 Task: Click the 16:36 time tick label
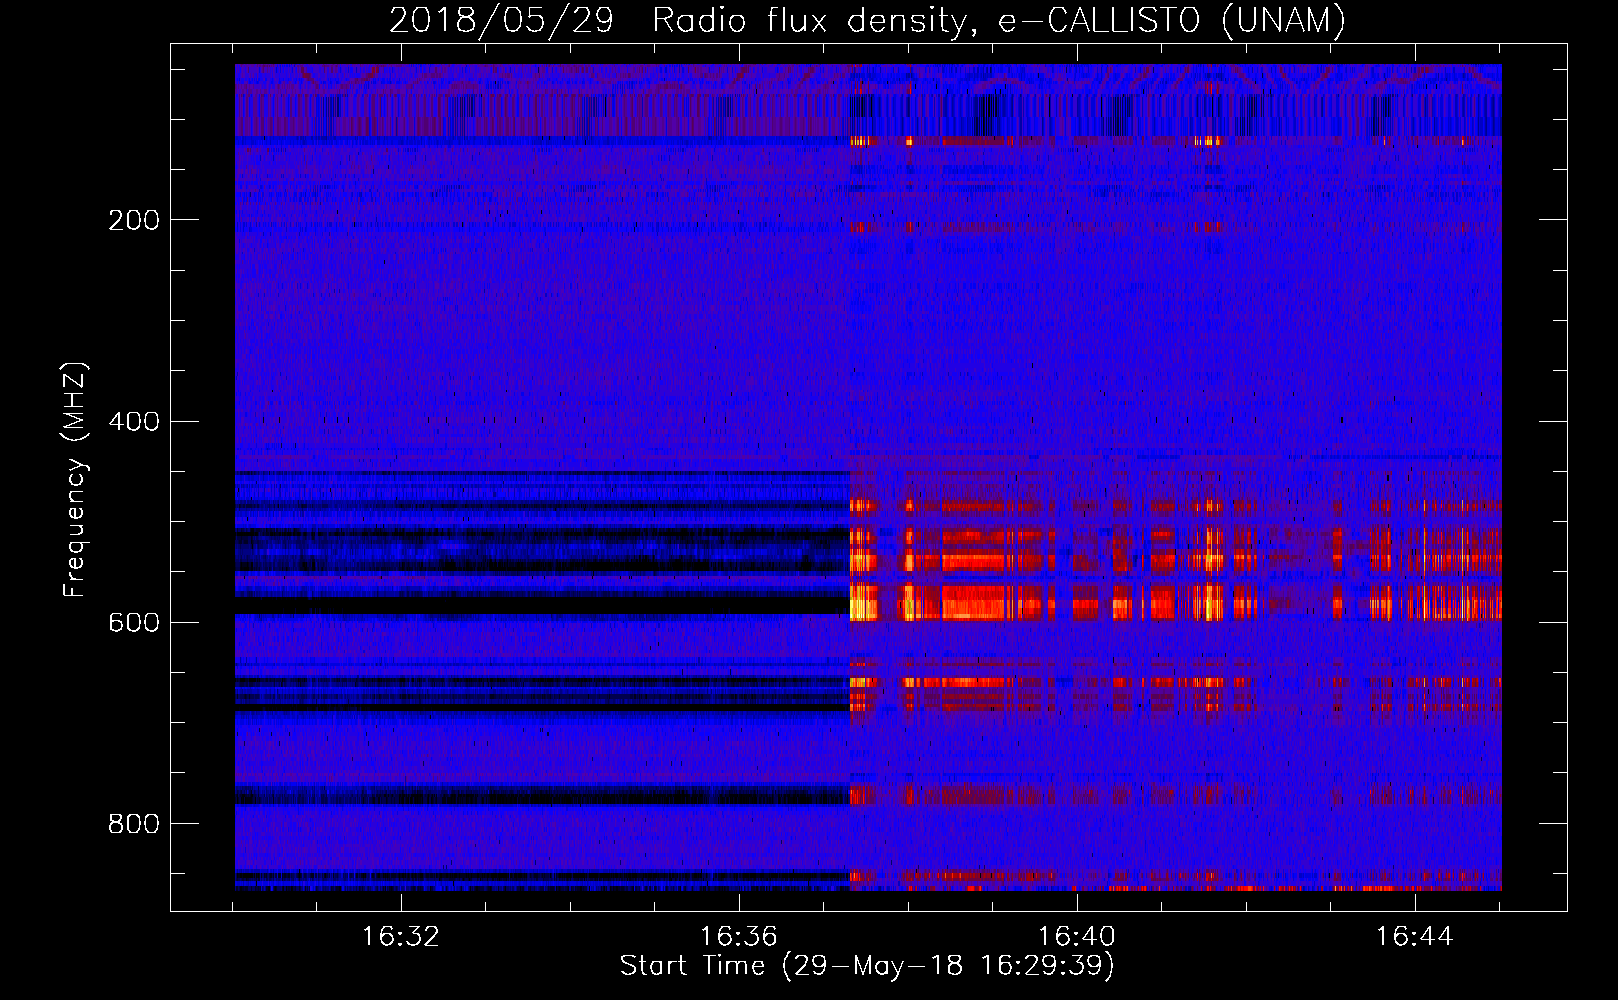click(739, 937)
